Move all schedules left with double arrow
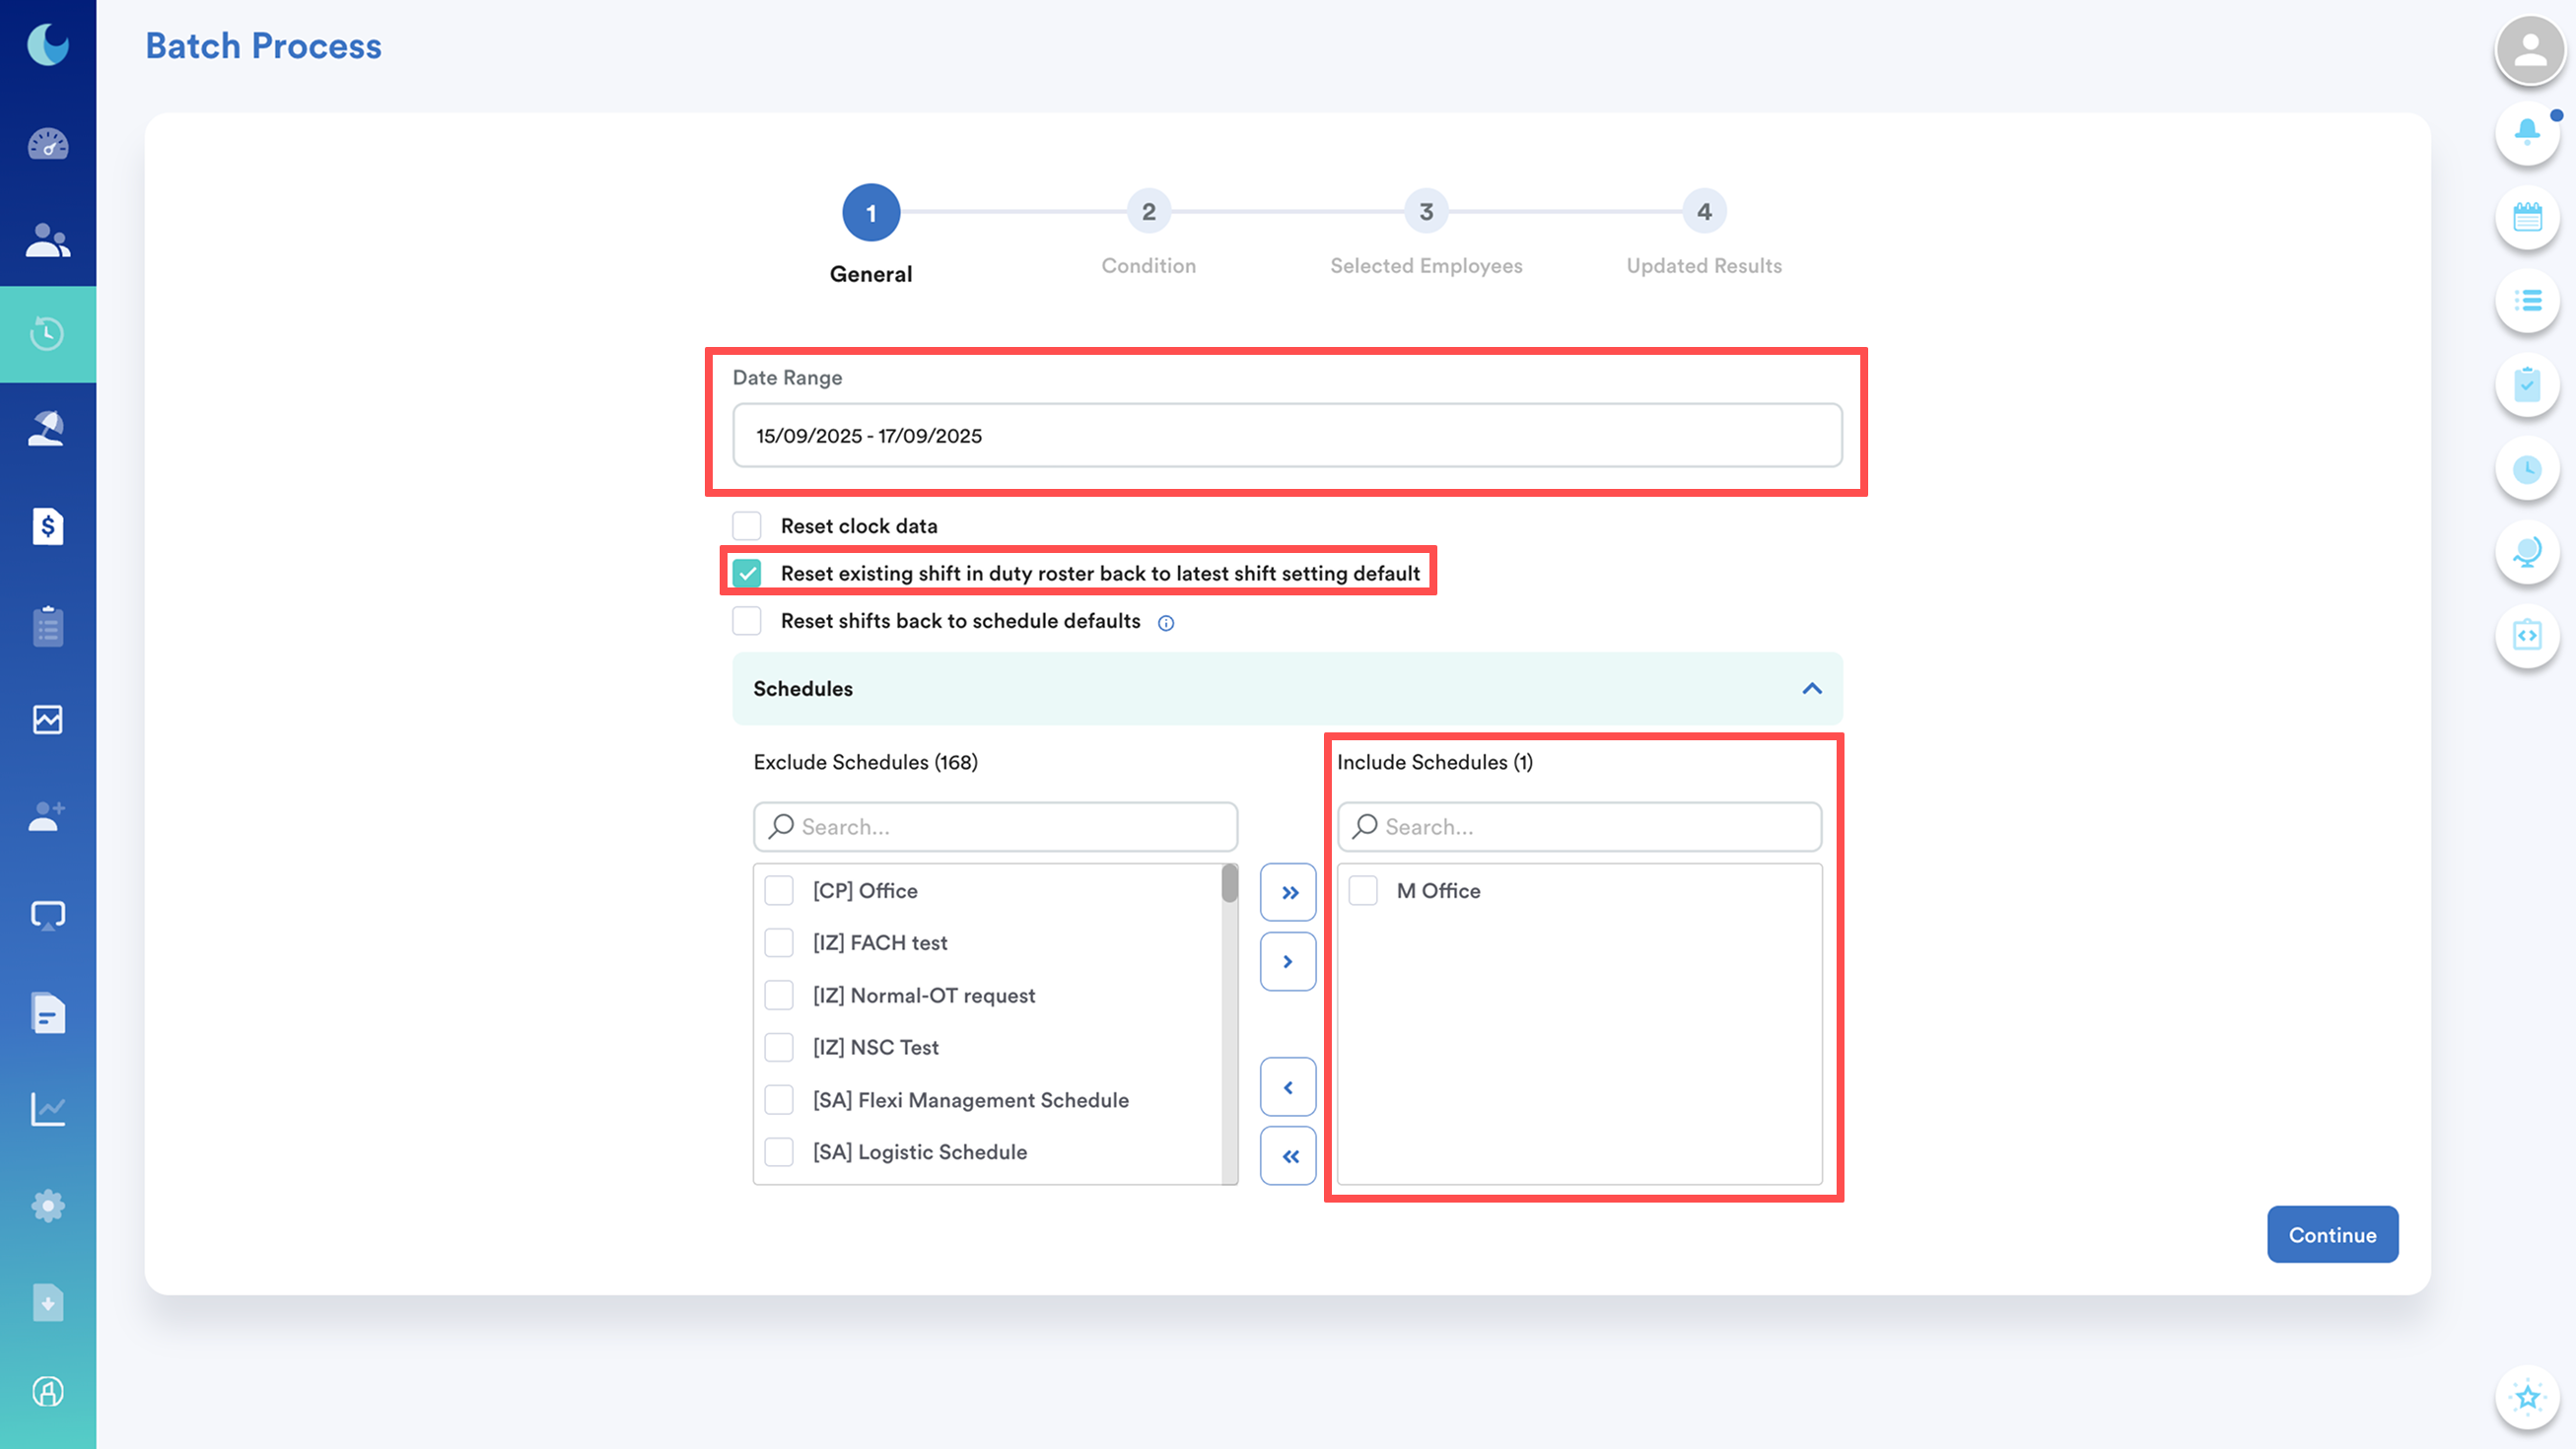This screenshot has height=1449, width=2576. tap(1288, 1156)
